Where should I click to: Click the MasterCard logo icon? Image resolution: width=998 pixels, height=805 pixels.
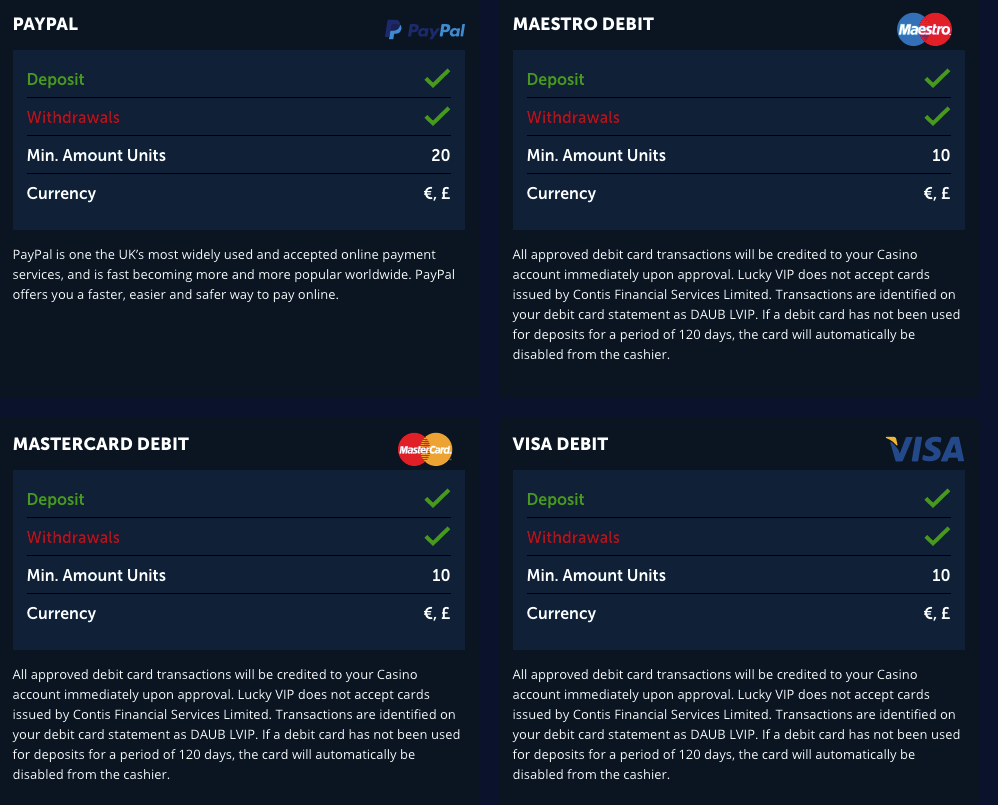(x=425, y=449)
